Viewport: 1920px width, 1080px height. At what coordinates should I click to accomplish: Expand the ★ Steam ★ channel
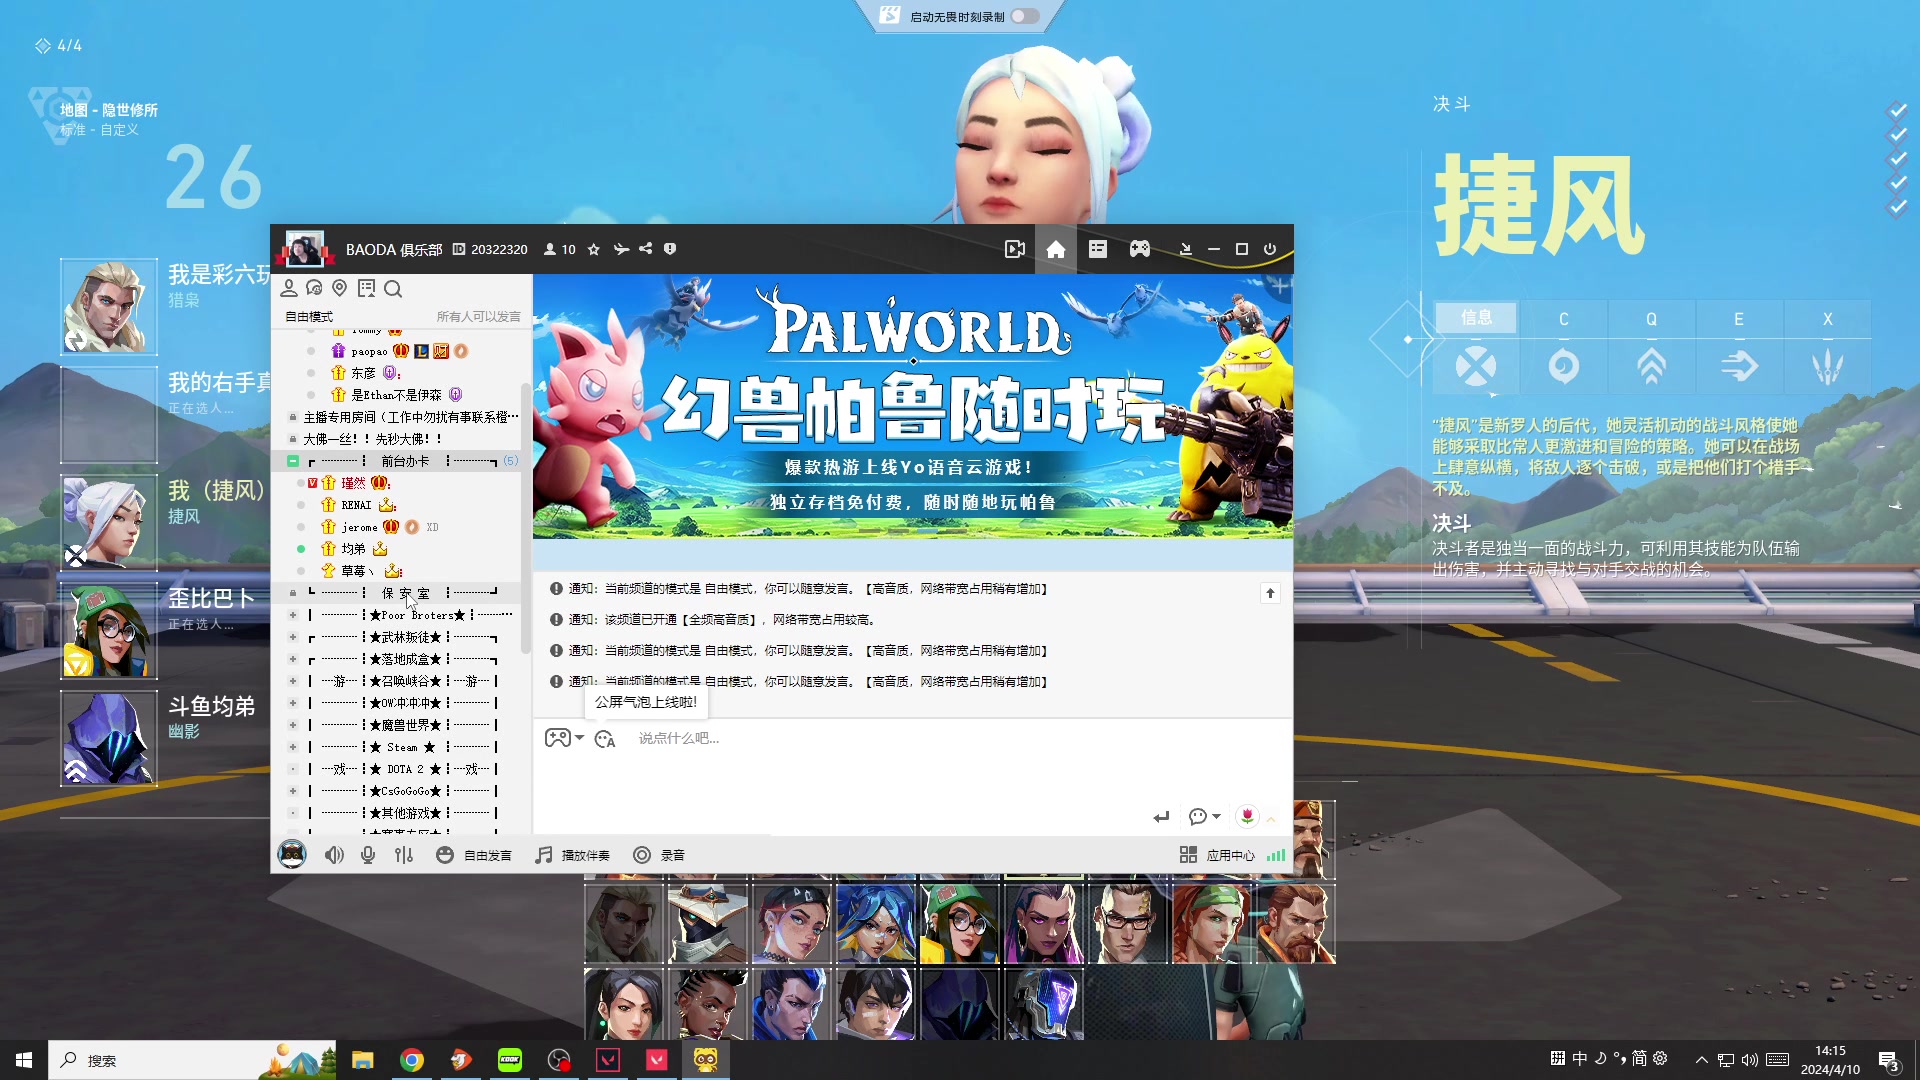(293, 747)
